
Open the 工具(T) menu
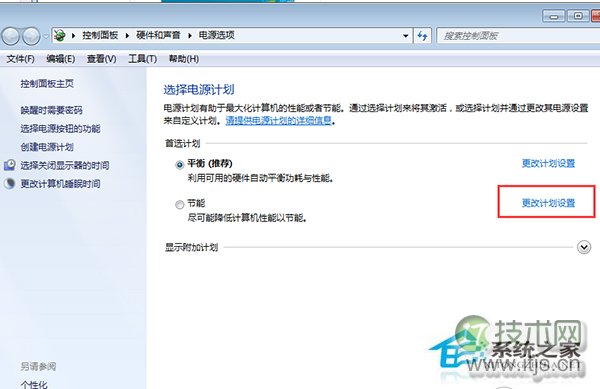coord(142,59)
